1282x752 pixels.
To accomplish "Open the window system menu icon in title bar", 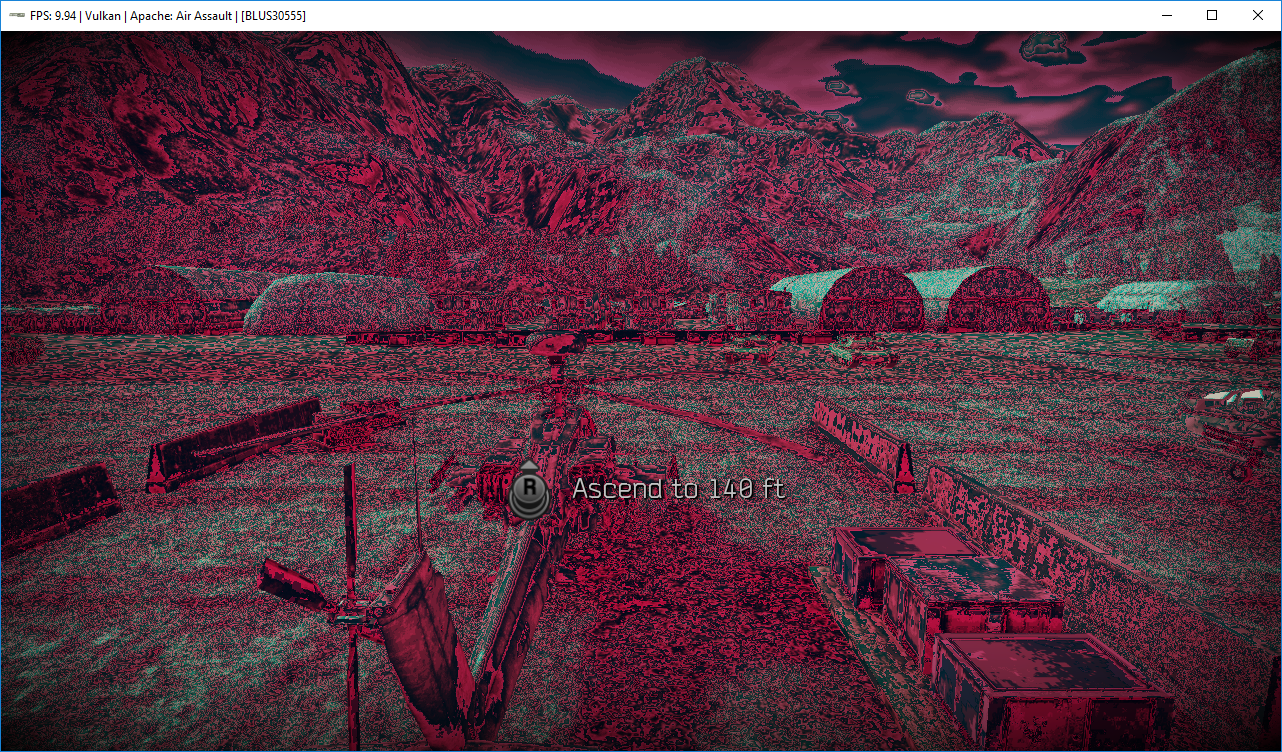I will pyautogui.click(x=16, y=16).
